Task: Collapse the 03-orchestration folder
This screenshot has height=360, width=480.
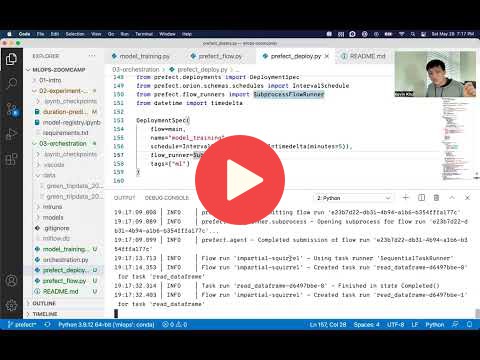Action: coord(63,144)
